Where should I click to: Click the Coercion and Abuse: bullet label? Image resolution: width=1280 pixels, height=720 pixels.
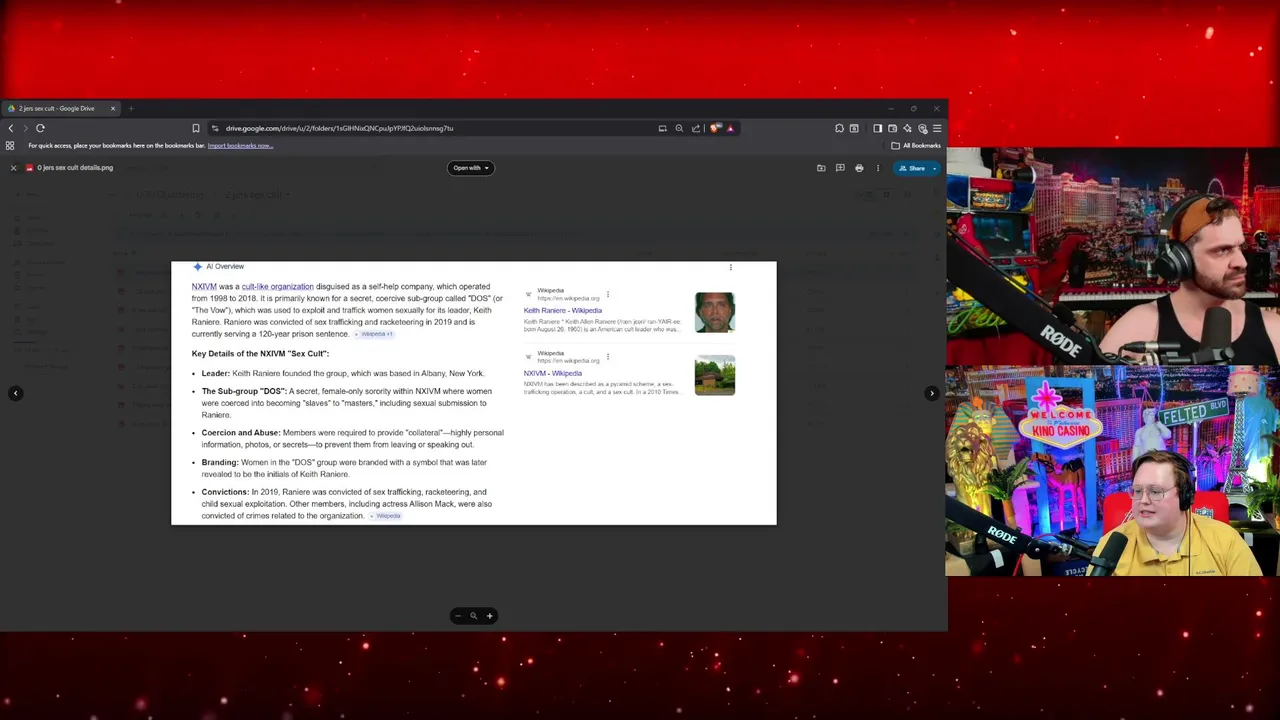point(241,433)
